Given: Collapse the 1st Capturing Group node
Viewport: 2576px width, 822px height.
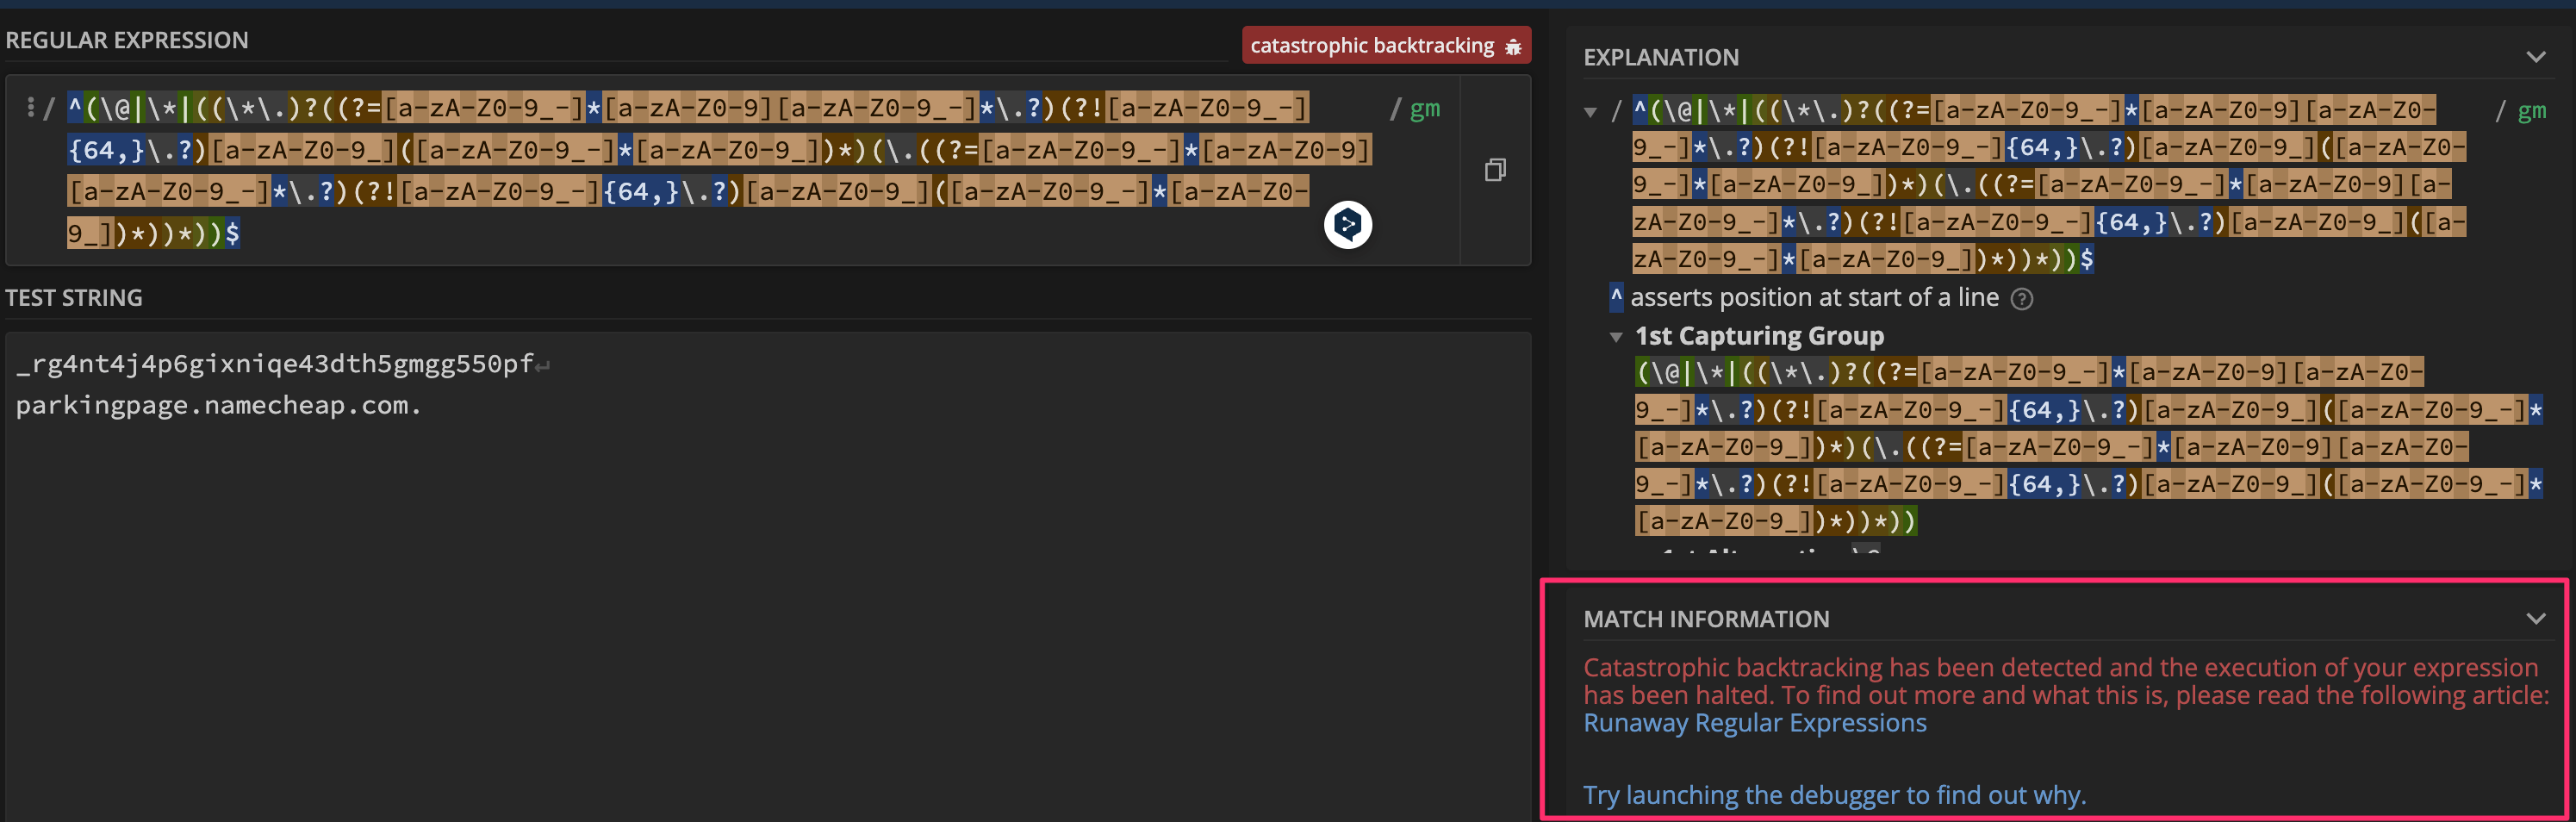Looking at the screenshot, I should pos(1615,337).
